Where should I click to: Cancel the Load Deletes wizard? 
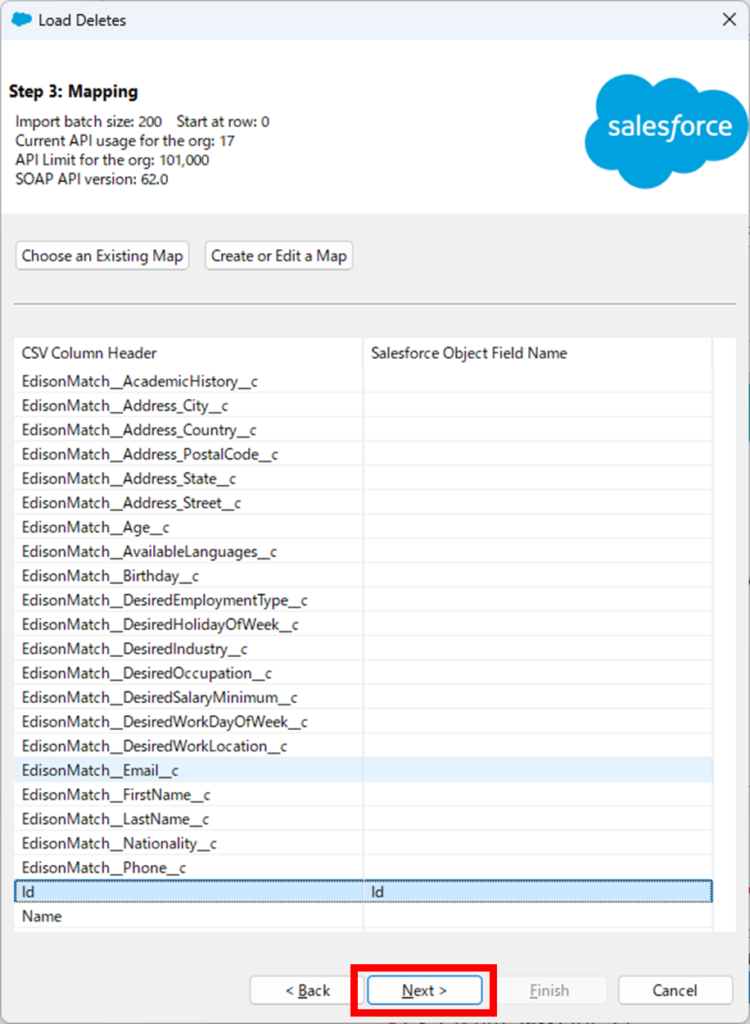tap(674, 990)
